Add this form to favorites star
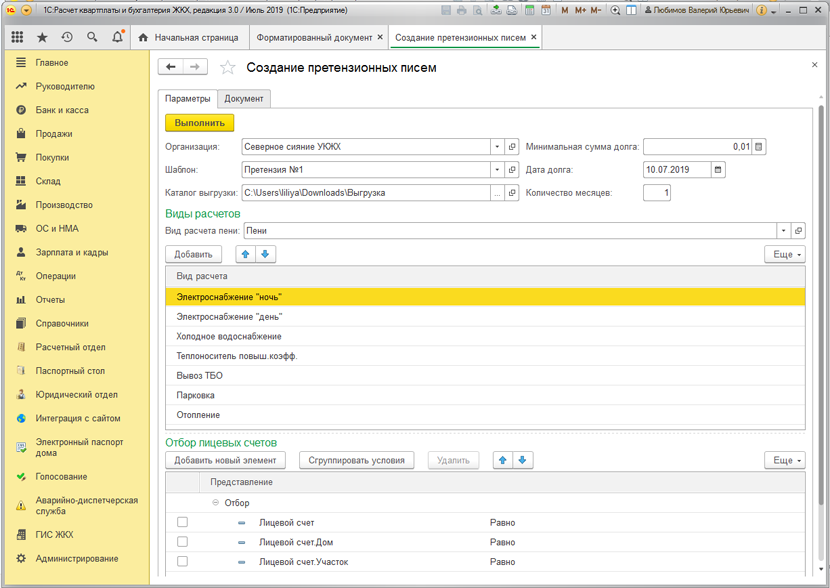Screen dimensions: 830x588 point(227,68)
